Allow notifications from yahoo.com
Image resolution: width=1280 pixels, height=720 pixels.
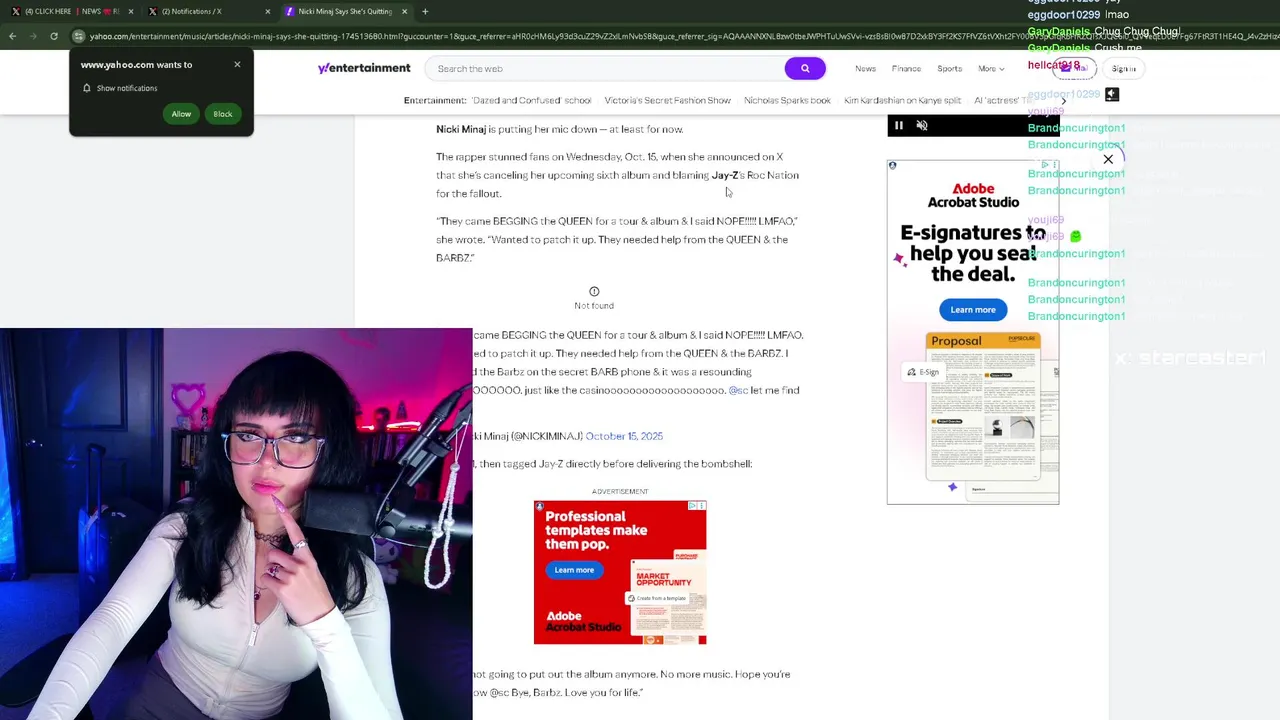tap(181, 113)
